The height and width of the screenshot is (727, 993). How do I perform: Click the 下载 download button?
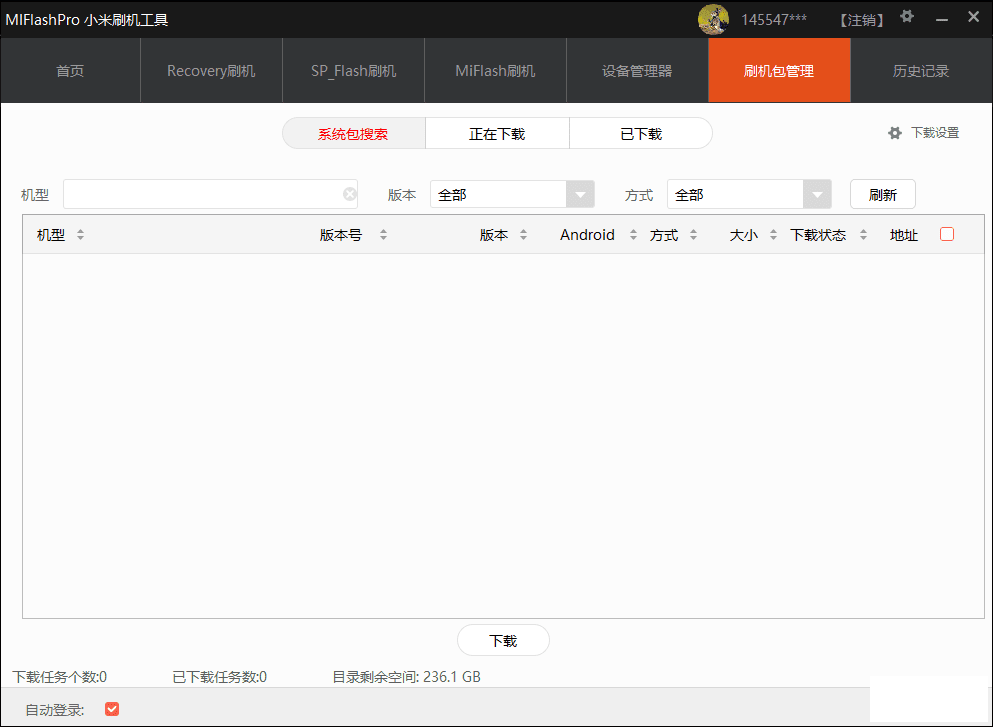pos(503,640)
